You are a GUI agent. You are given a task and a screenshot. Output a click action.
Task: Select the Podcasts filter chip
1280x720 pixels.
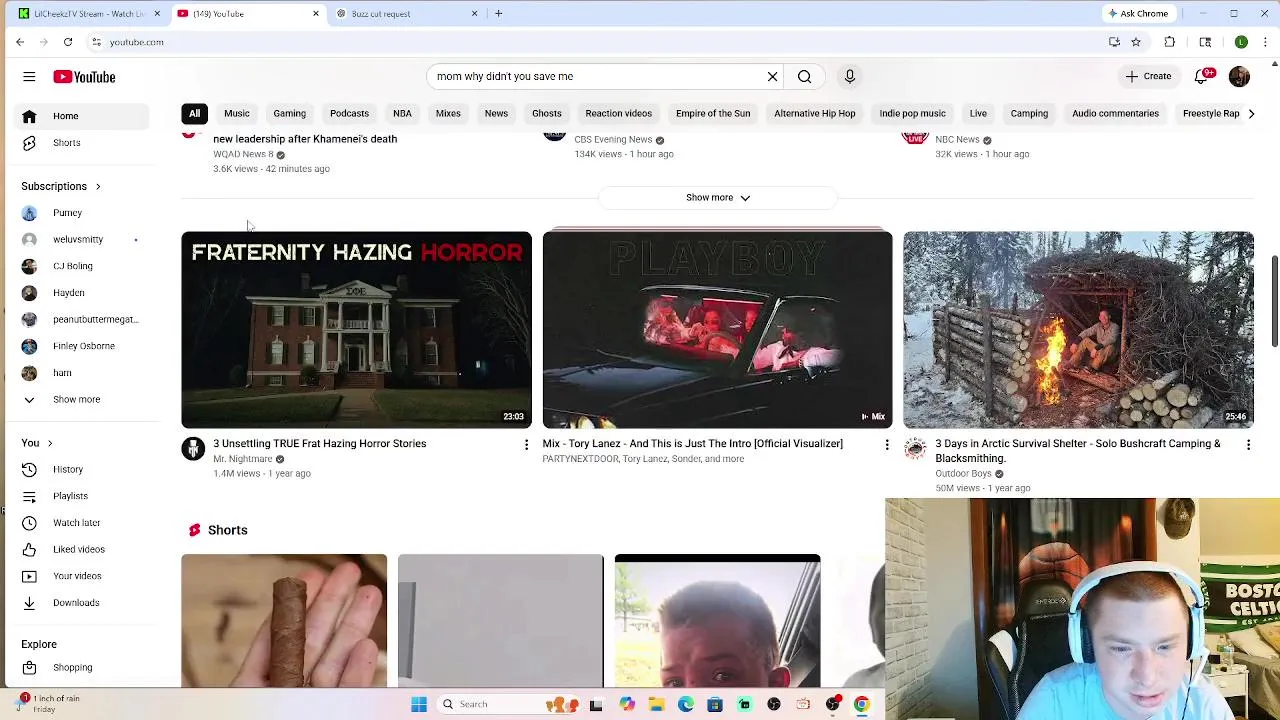point(349,113)
